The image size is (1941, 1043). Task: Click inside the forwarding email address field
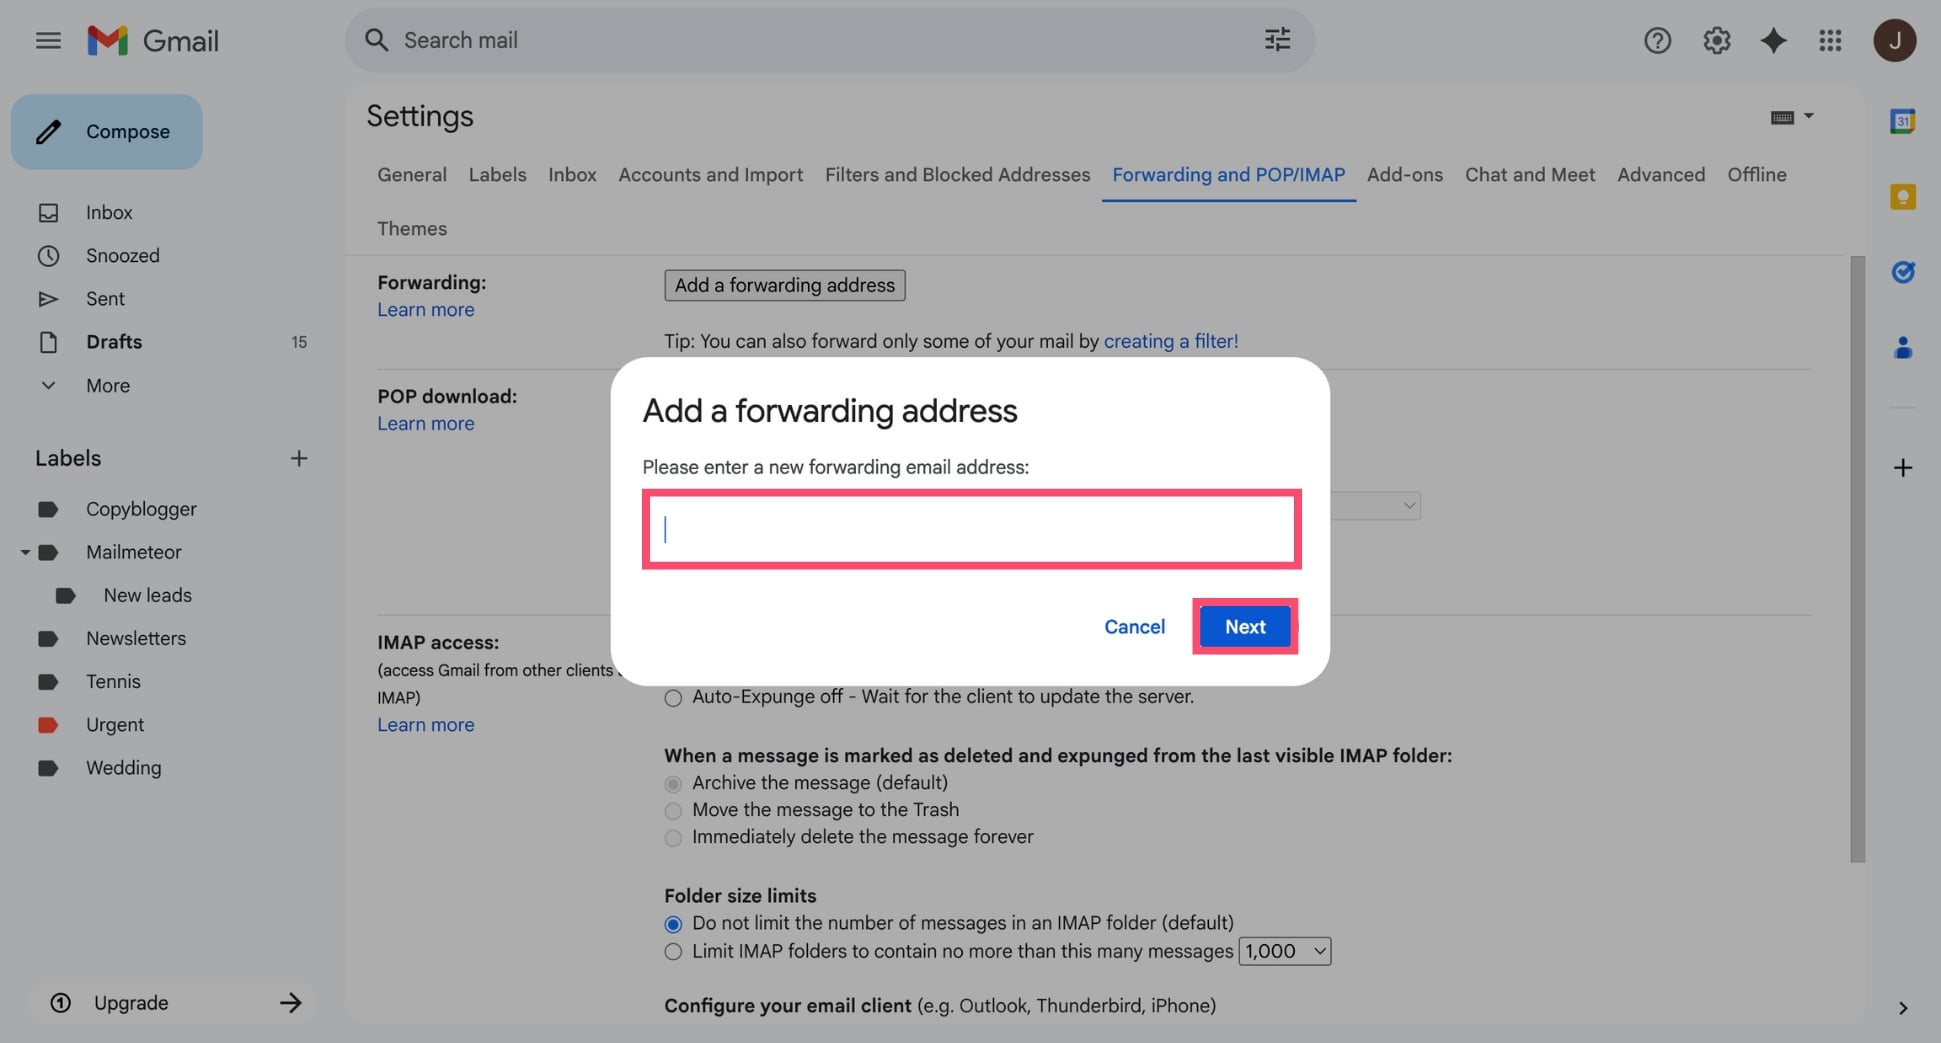[x=971, y=529]
